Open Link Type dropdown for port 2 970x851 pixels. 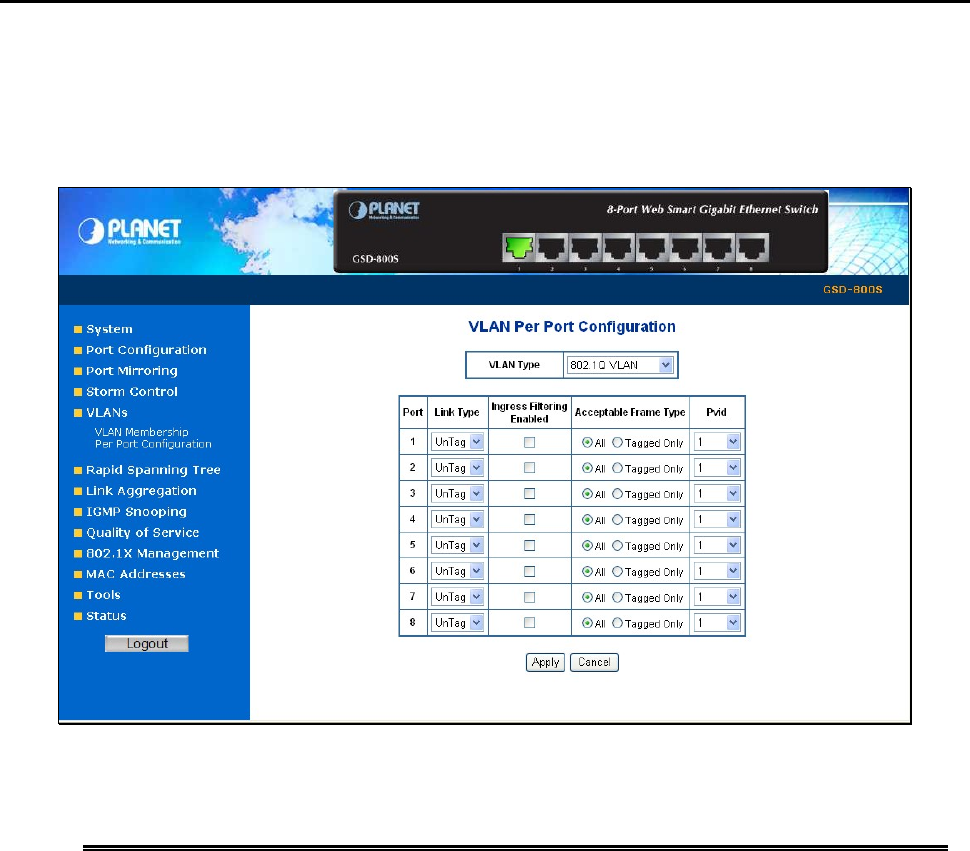[x=457, y=468]
